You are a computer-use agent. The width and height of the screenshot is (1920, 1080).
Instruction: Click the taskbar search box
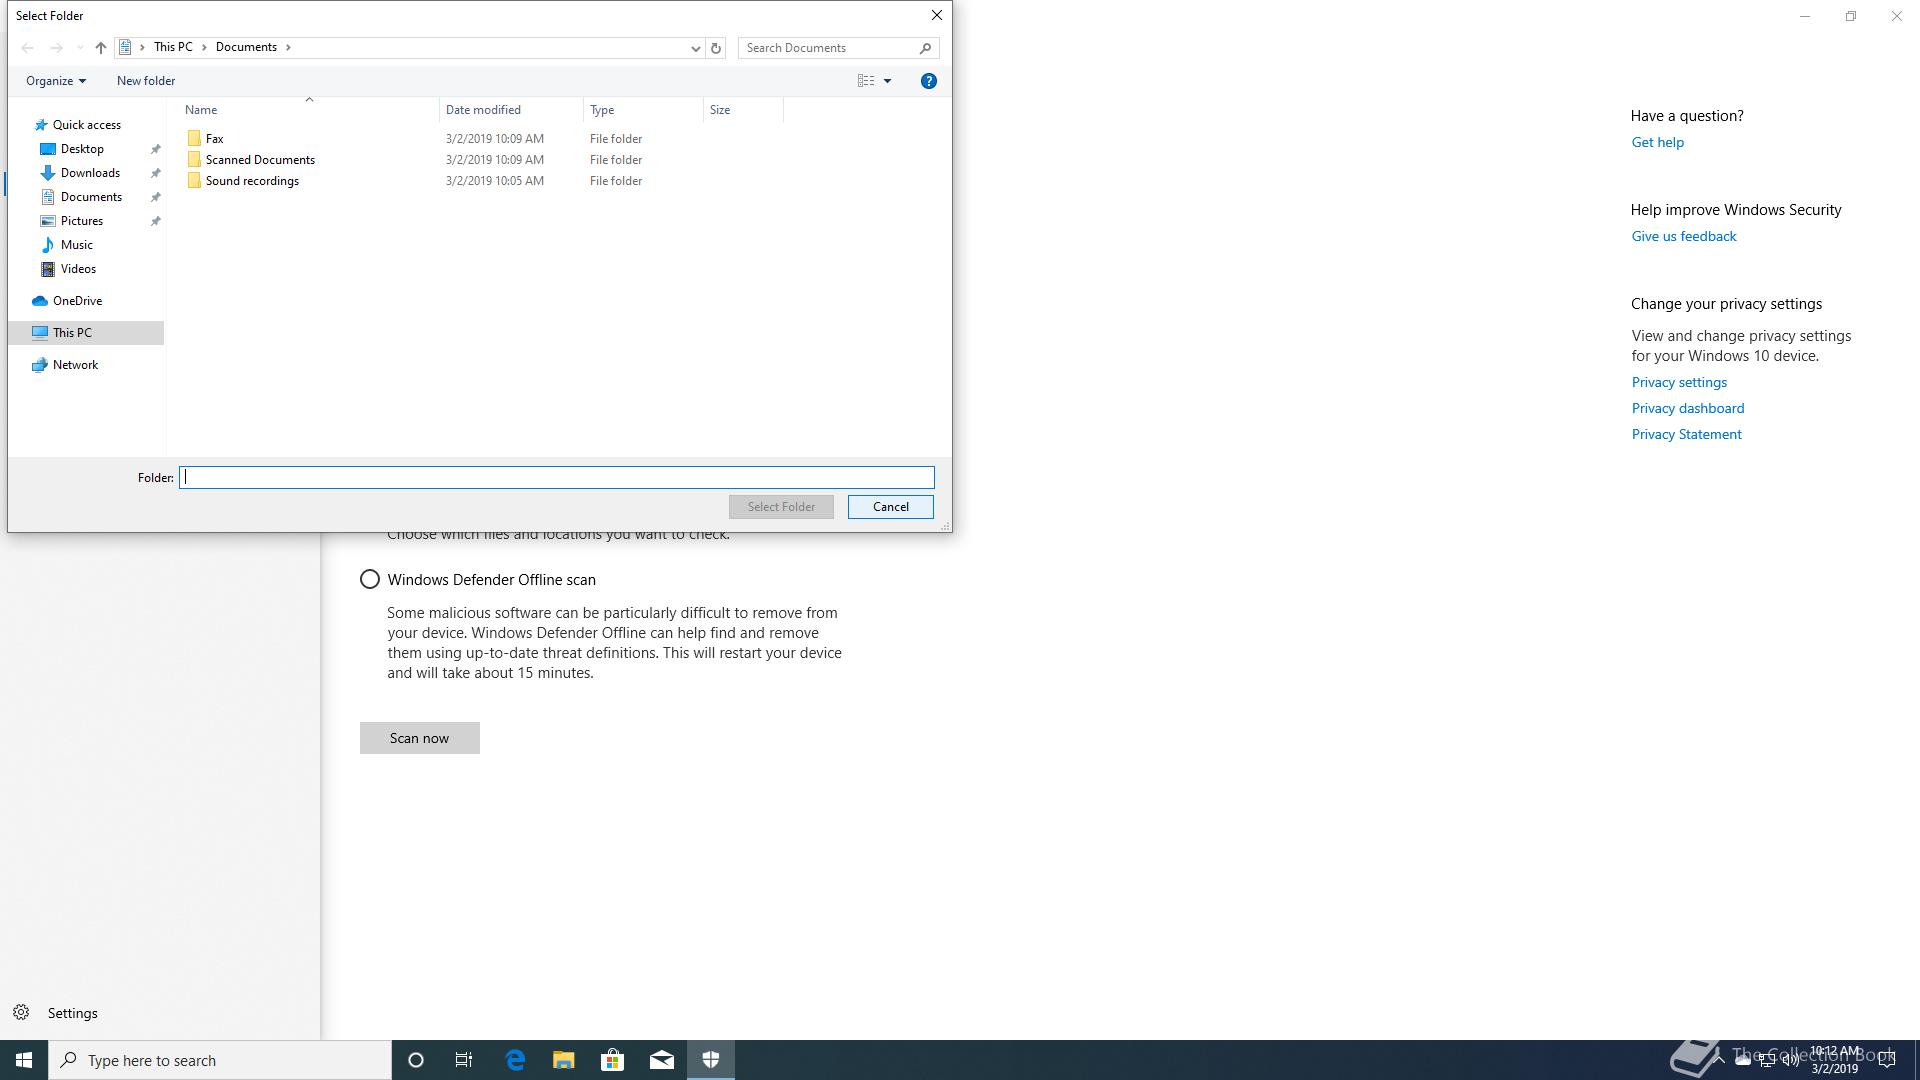point(220,1060)
